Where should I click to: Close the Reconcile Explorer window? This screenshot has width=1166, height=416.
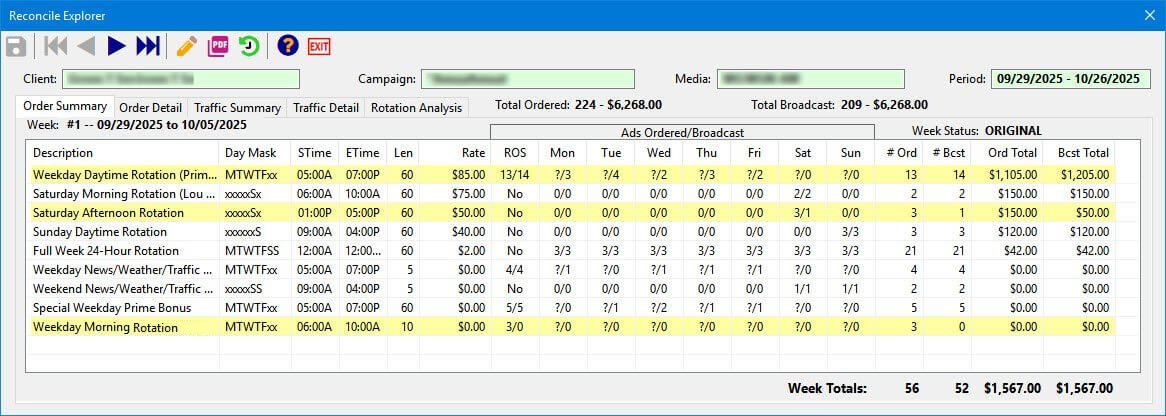[1149, 15]
